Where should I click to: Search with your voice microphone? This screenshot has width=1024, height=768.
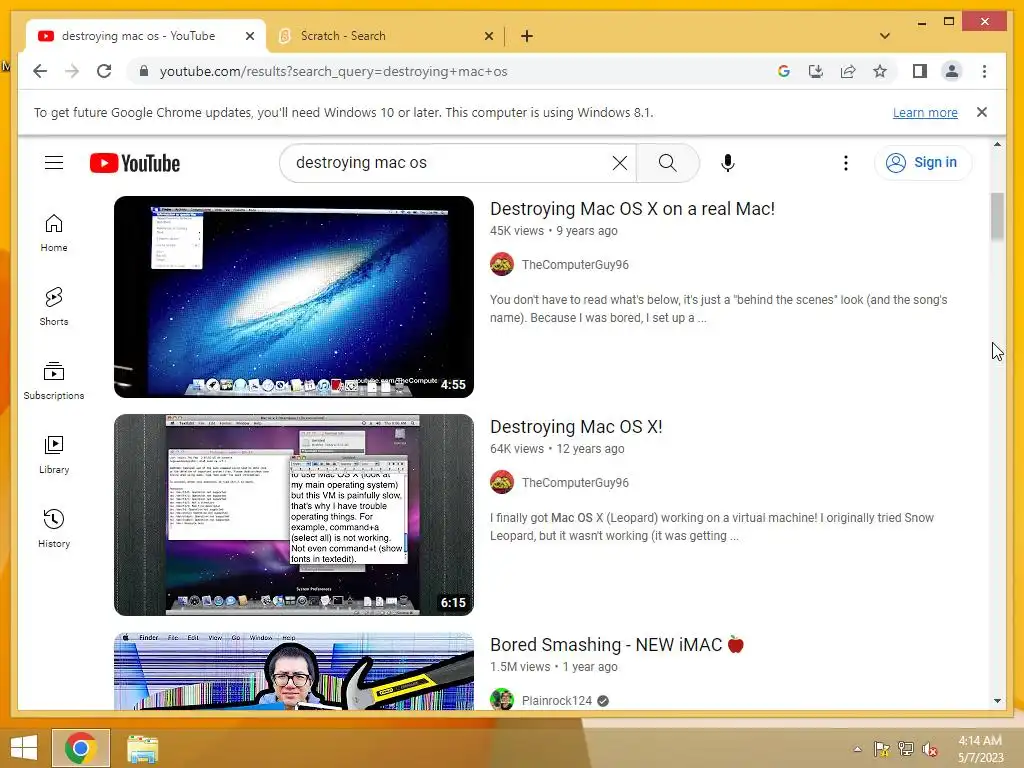coord(728,163)
